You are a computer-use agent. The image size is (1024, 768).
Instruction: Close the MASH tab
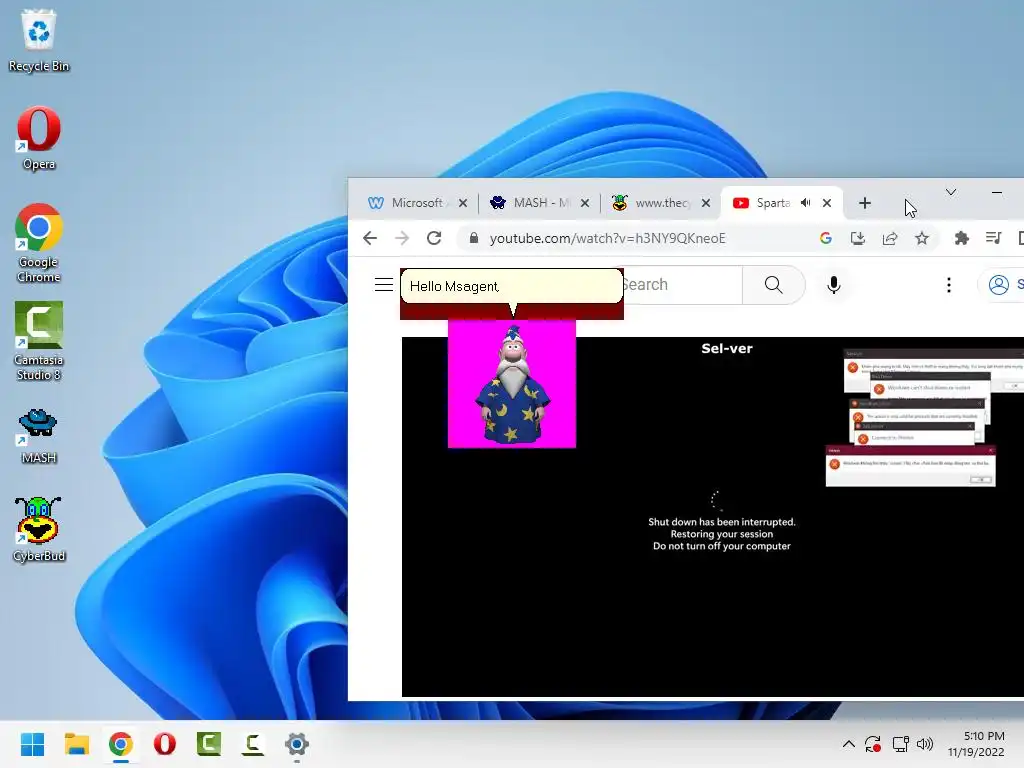click(x=585, y=203)
